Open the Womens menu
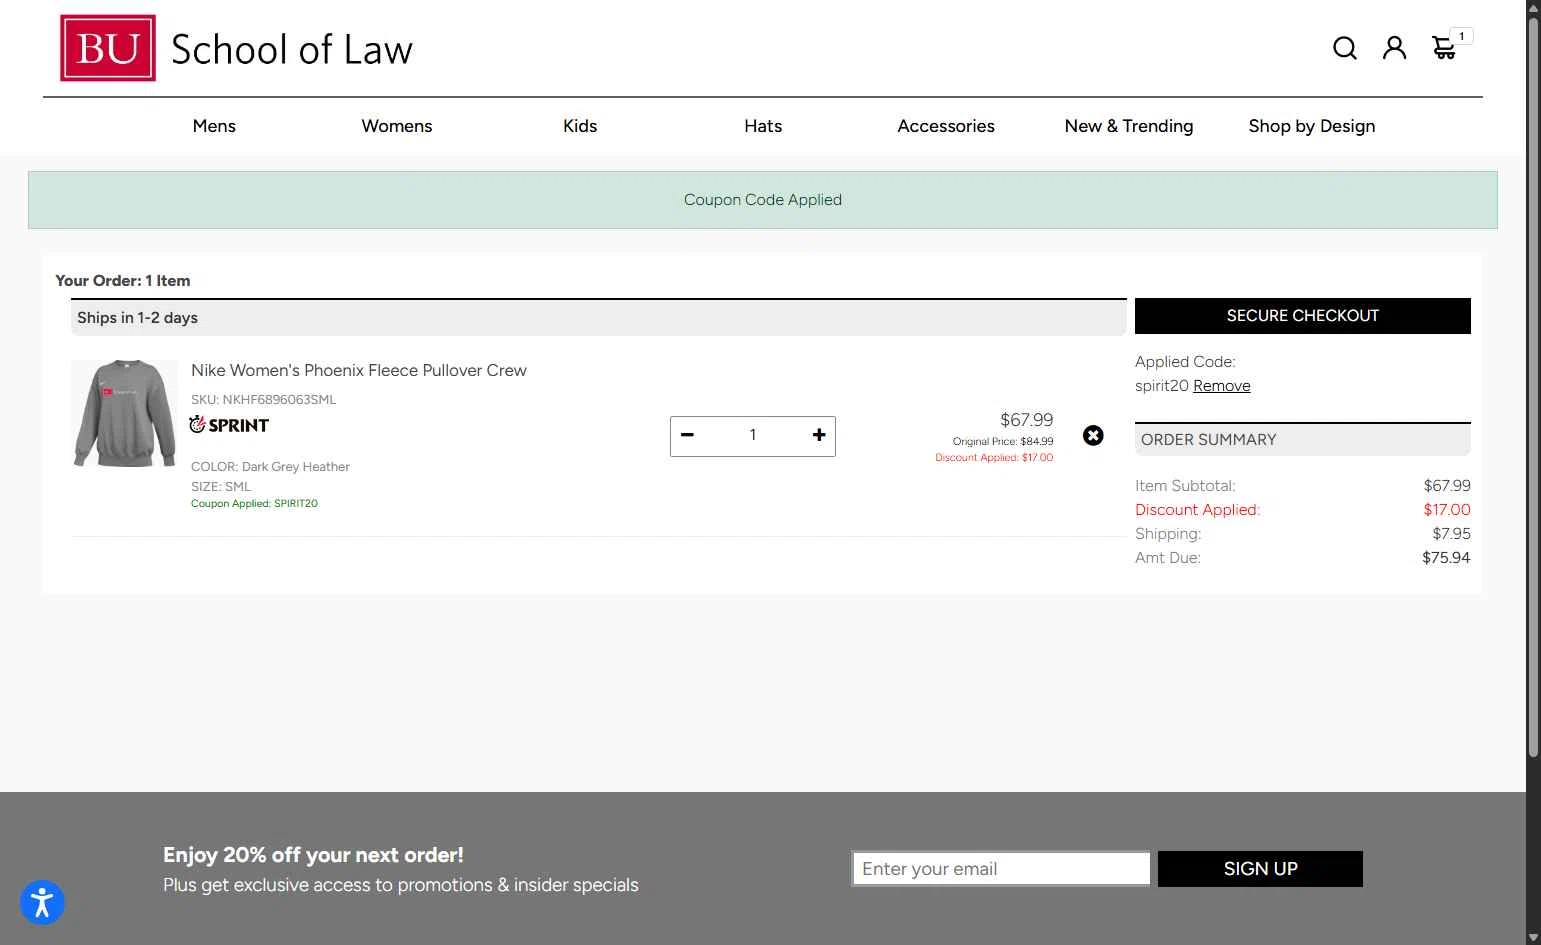Image resolution: width=1541 pixels, height=945 pixels. (397, 126)
